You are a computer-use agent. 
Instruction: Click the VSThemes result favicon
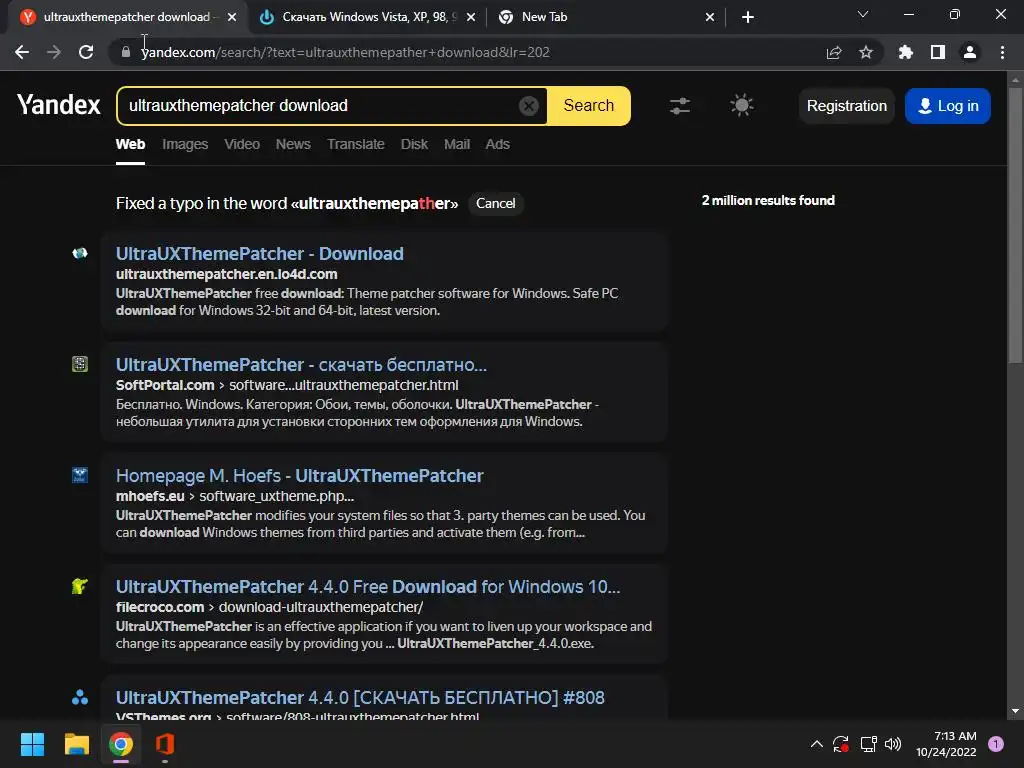click(x=80, y=697)
